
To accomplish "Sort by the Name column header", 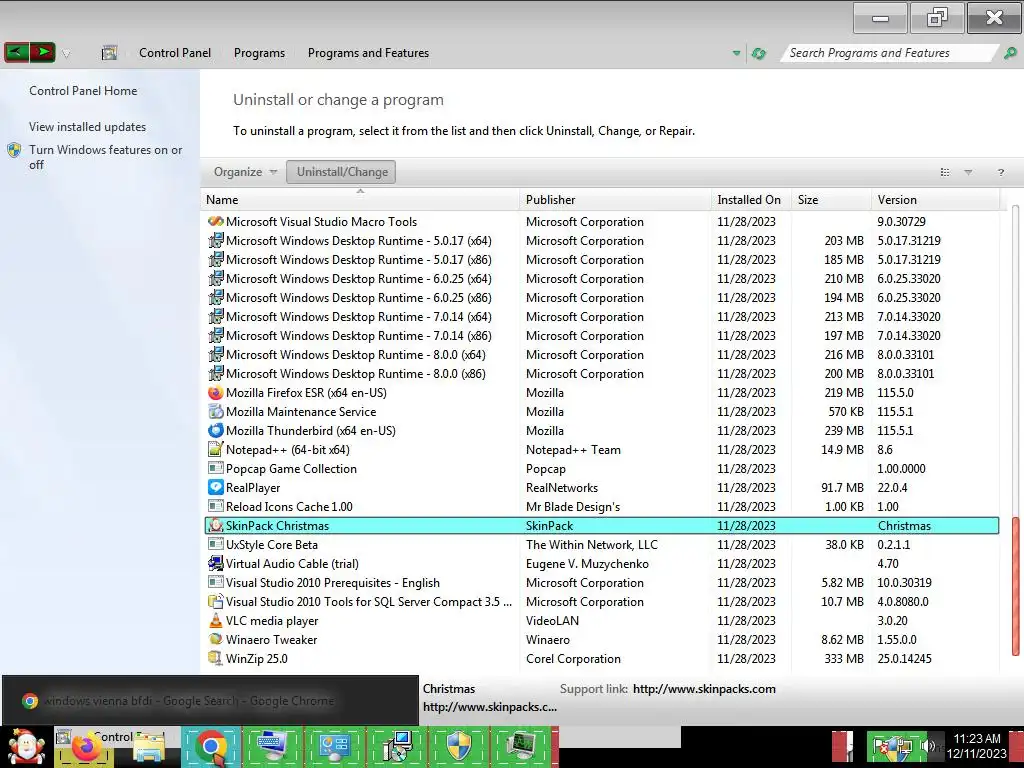I will point(360,200).
